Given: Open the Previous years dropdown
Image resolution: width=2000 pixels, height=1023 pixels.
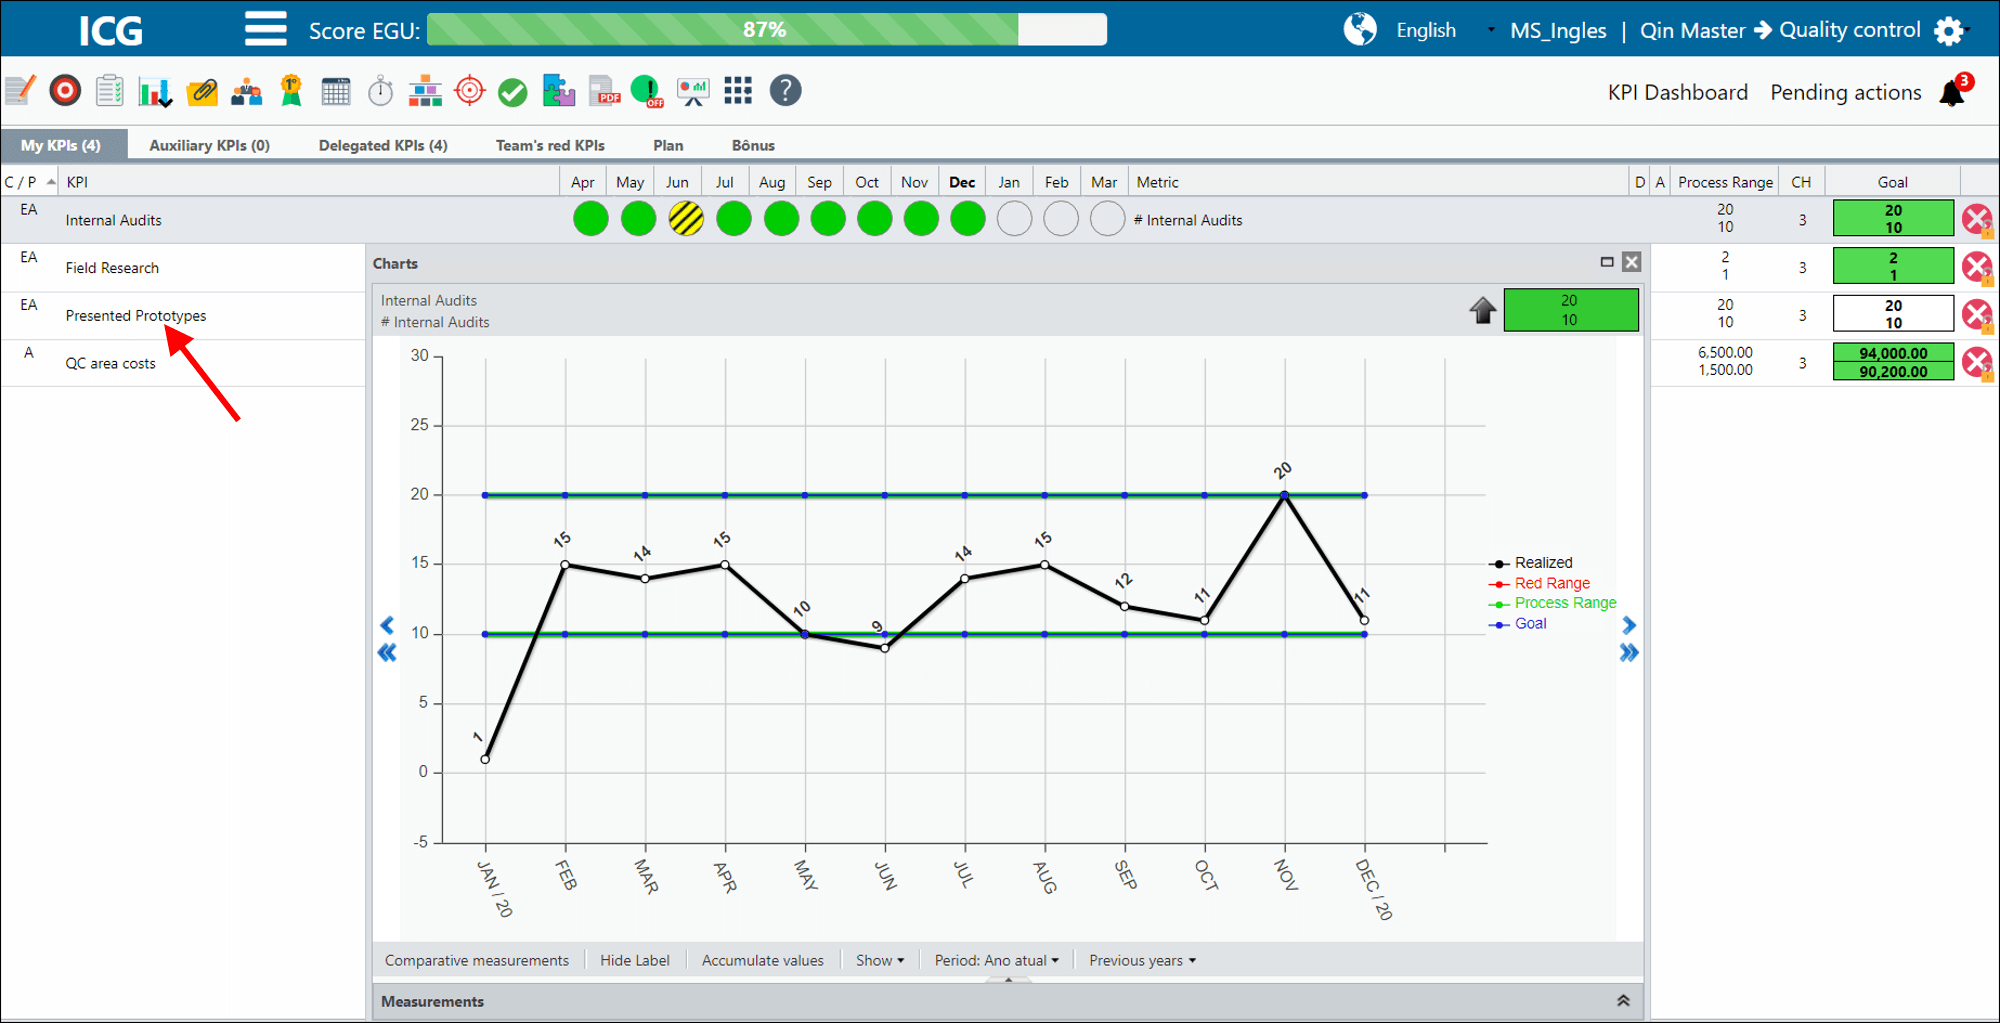Looking at the screenshot, I should tap(1142, 960).
